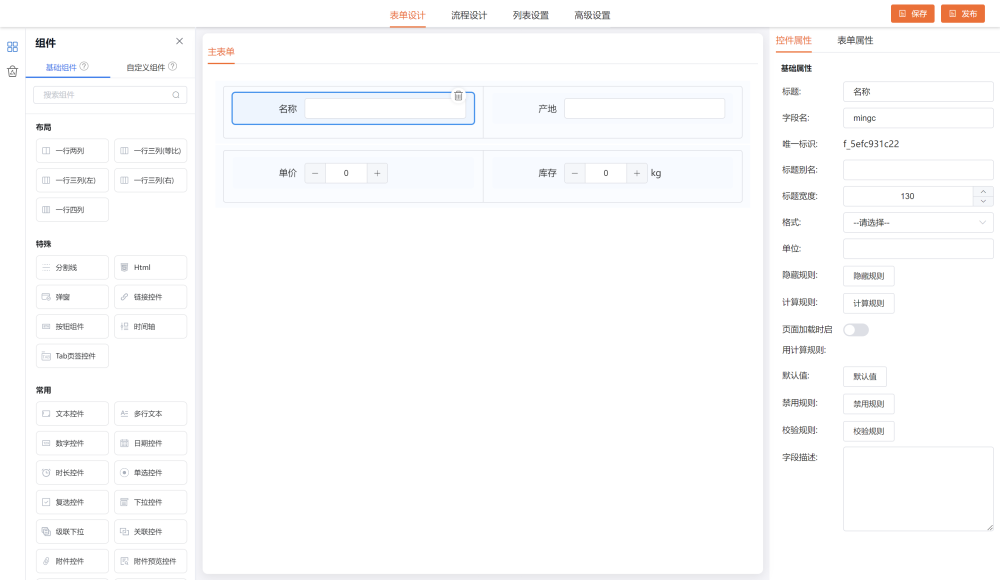Click help icon next to 基础组件

pos(85,67)
